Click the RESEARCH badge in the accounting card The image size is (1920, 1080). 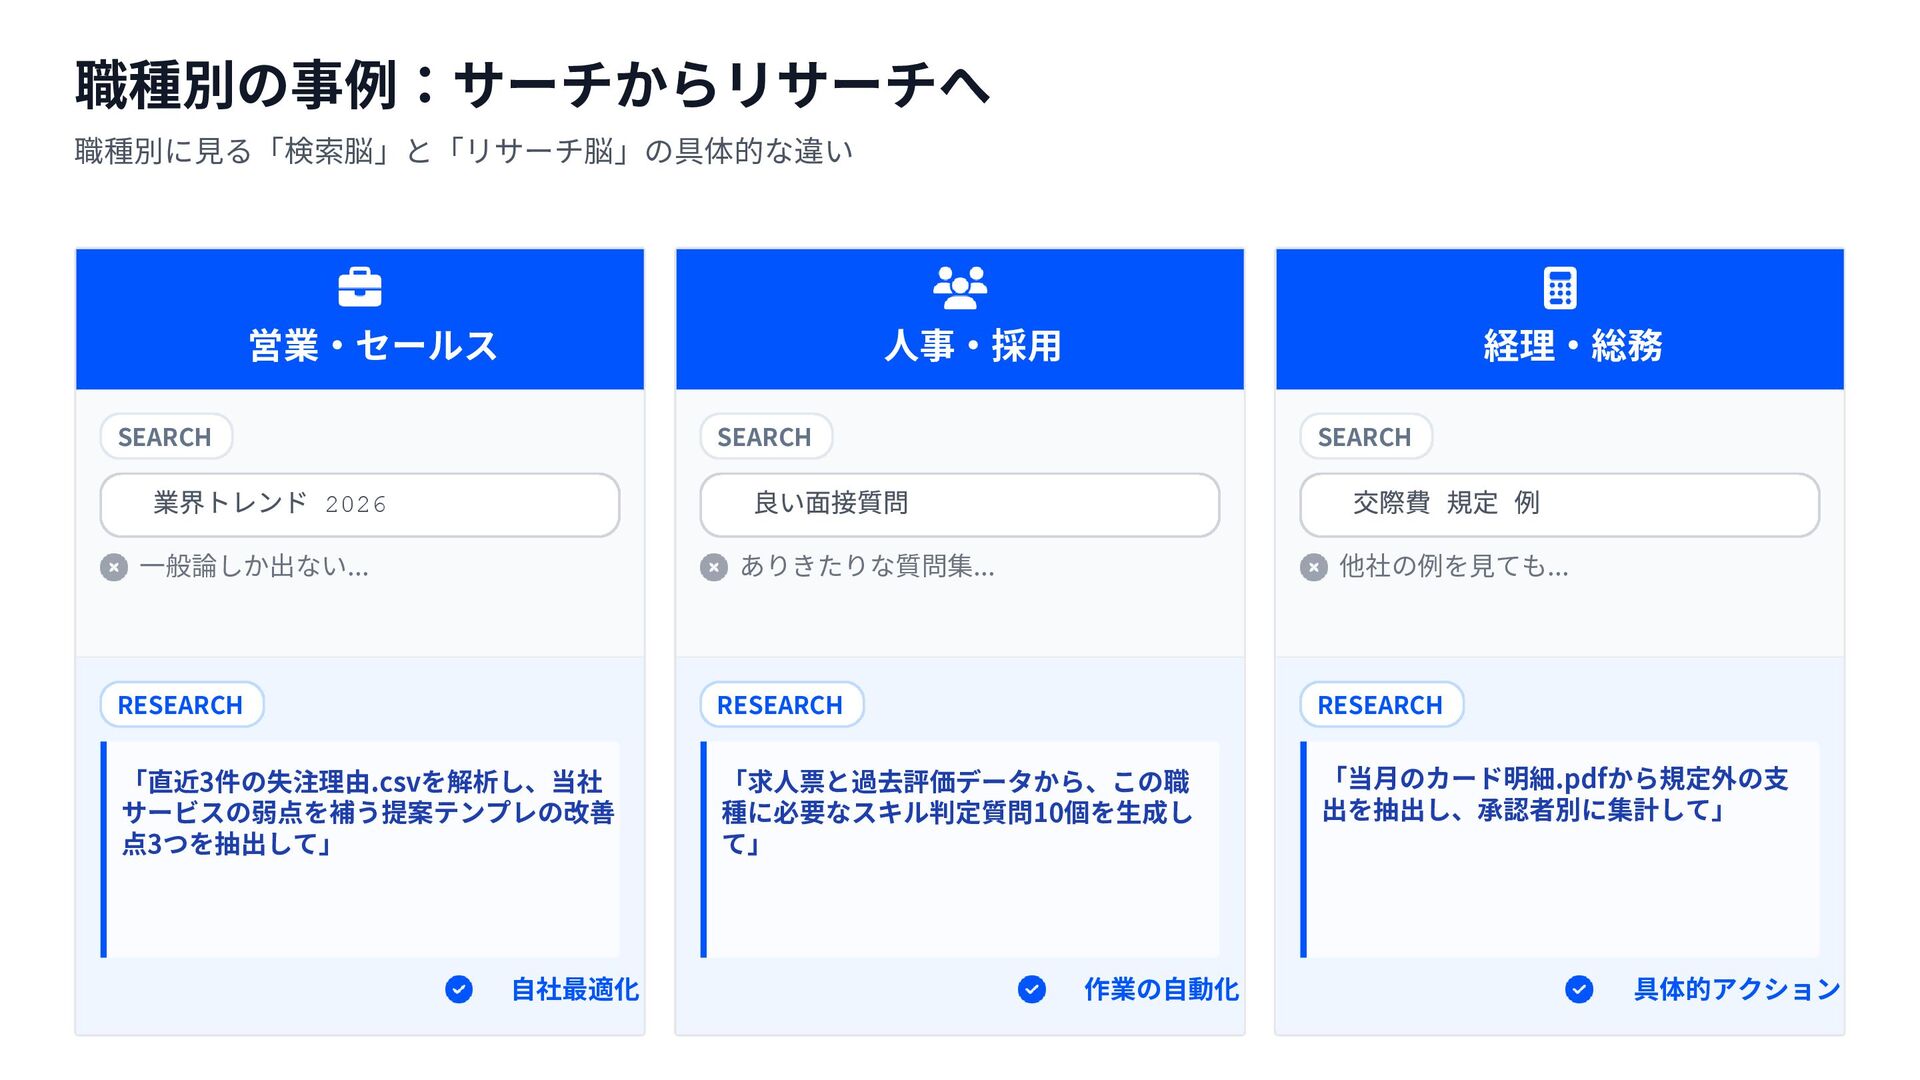click(1381, 705)
